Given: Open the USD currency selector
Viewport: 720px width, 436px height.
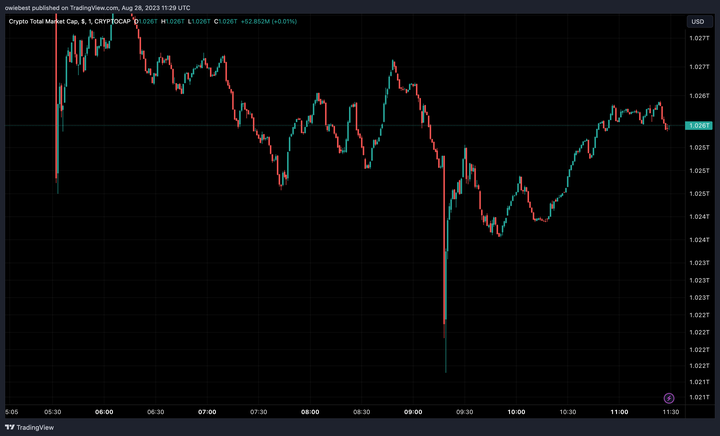Looking at the screenshot, I should [x=698, y=22].
